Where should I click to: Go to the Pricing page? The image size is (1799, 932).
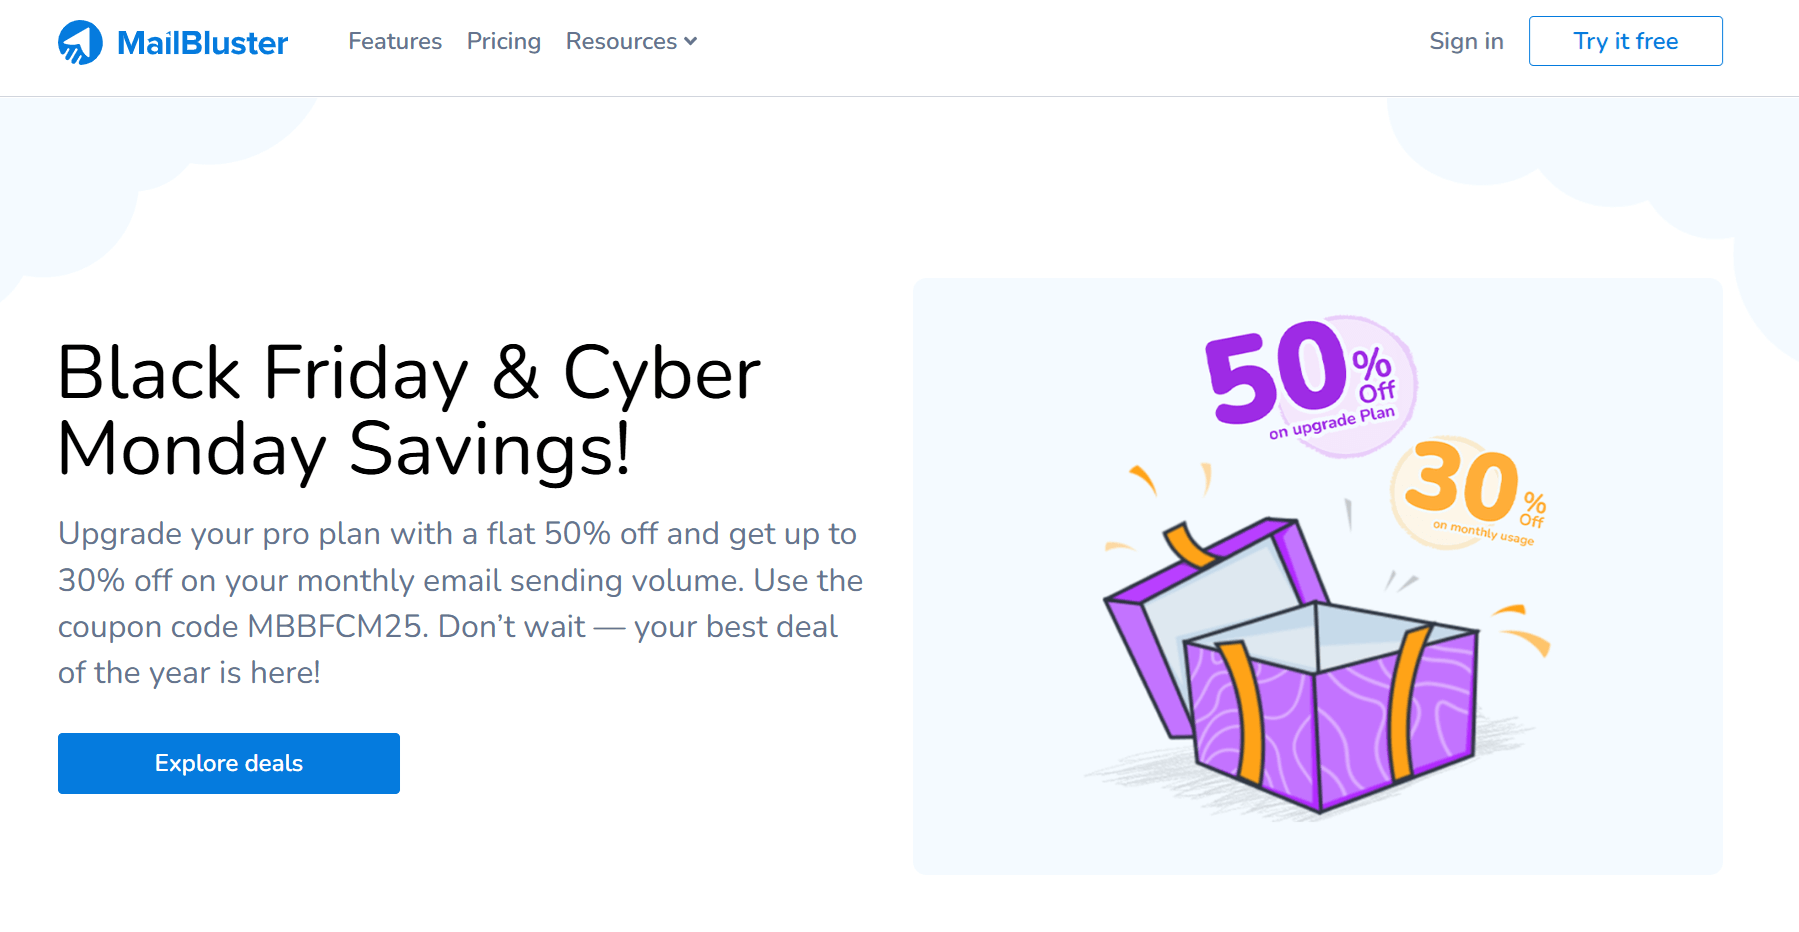tap(503, 41)
